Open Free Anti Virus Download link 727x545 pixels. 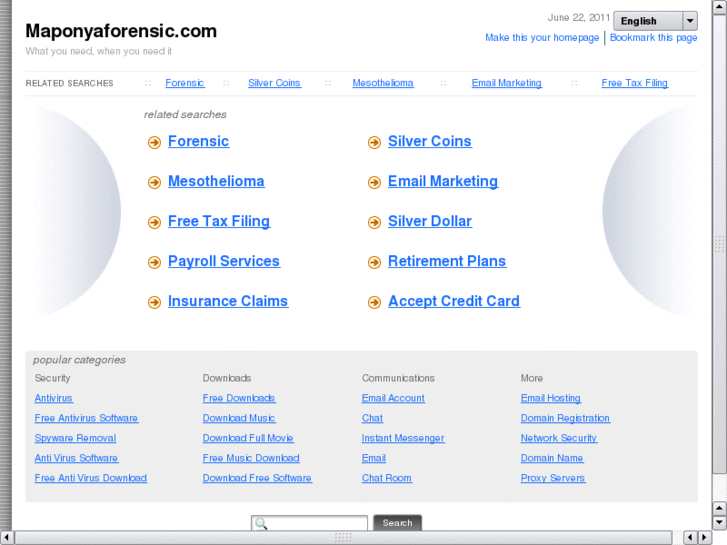(x=90, y=478)
